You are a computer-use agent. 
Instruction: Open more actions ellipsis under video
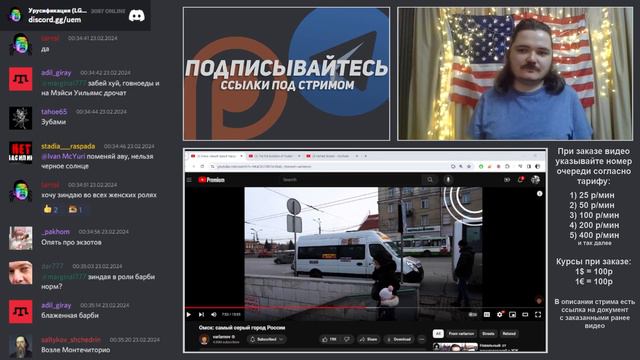(x=422, y=339)
